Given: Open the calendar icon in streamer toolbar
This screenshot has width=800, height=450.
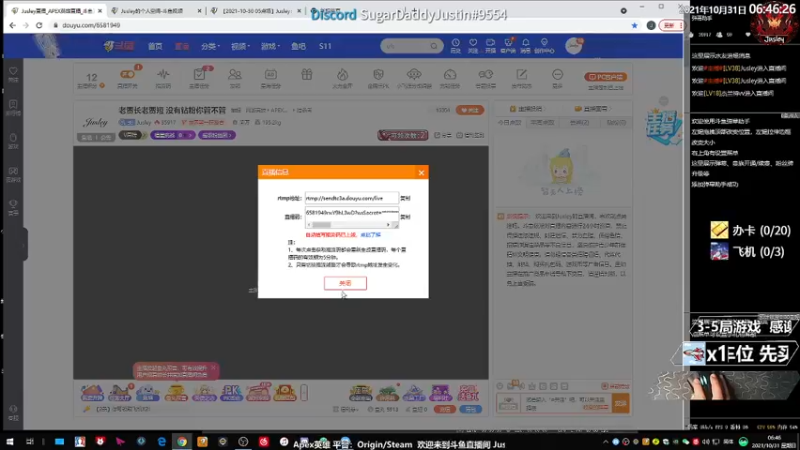Looking at the screenshot, I should pos(270,74).
